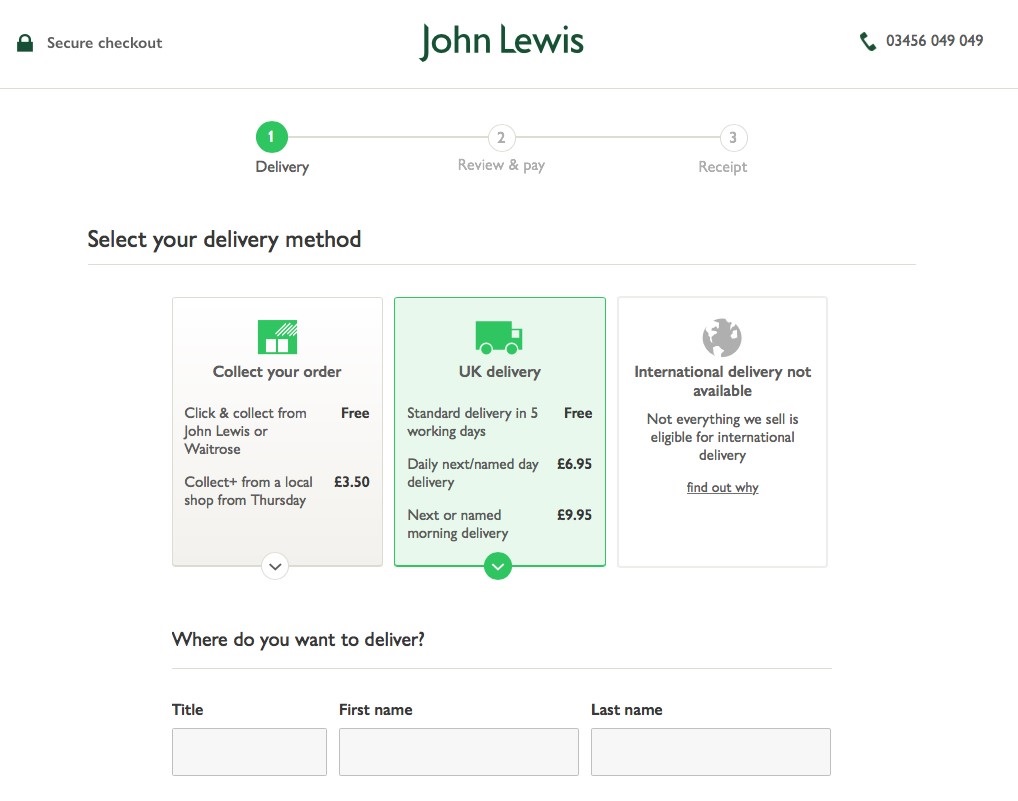This screenshot has height=801, width=1018.
Task: Choose the UK delivery card heading
Action: (500, 372)
